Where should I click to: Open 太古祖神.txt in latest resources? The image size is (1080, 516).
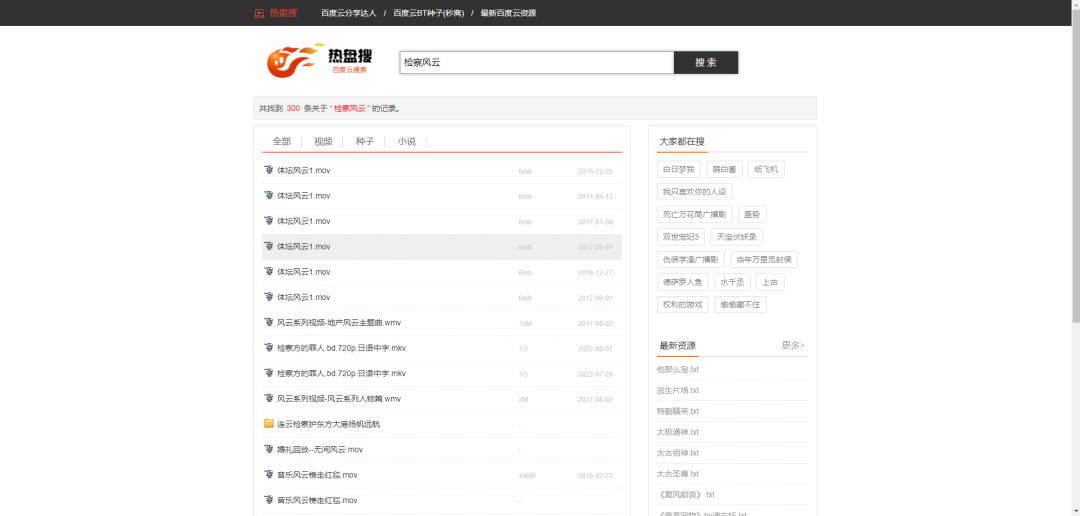(678, 453)
